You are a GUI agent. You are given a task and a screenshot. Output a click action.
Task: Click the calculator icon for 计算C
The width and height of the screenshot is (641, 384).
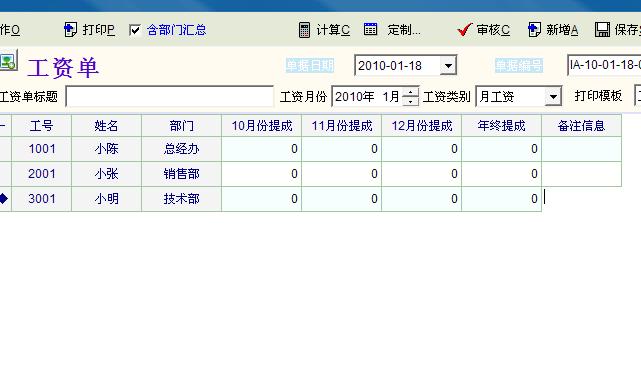coord(304,30)
